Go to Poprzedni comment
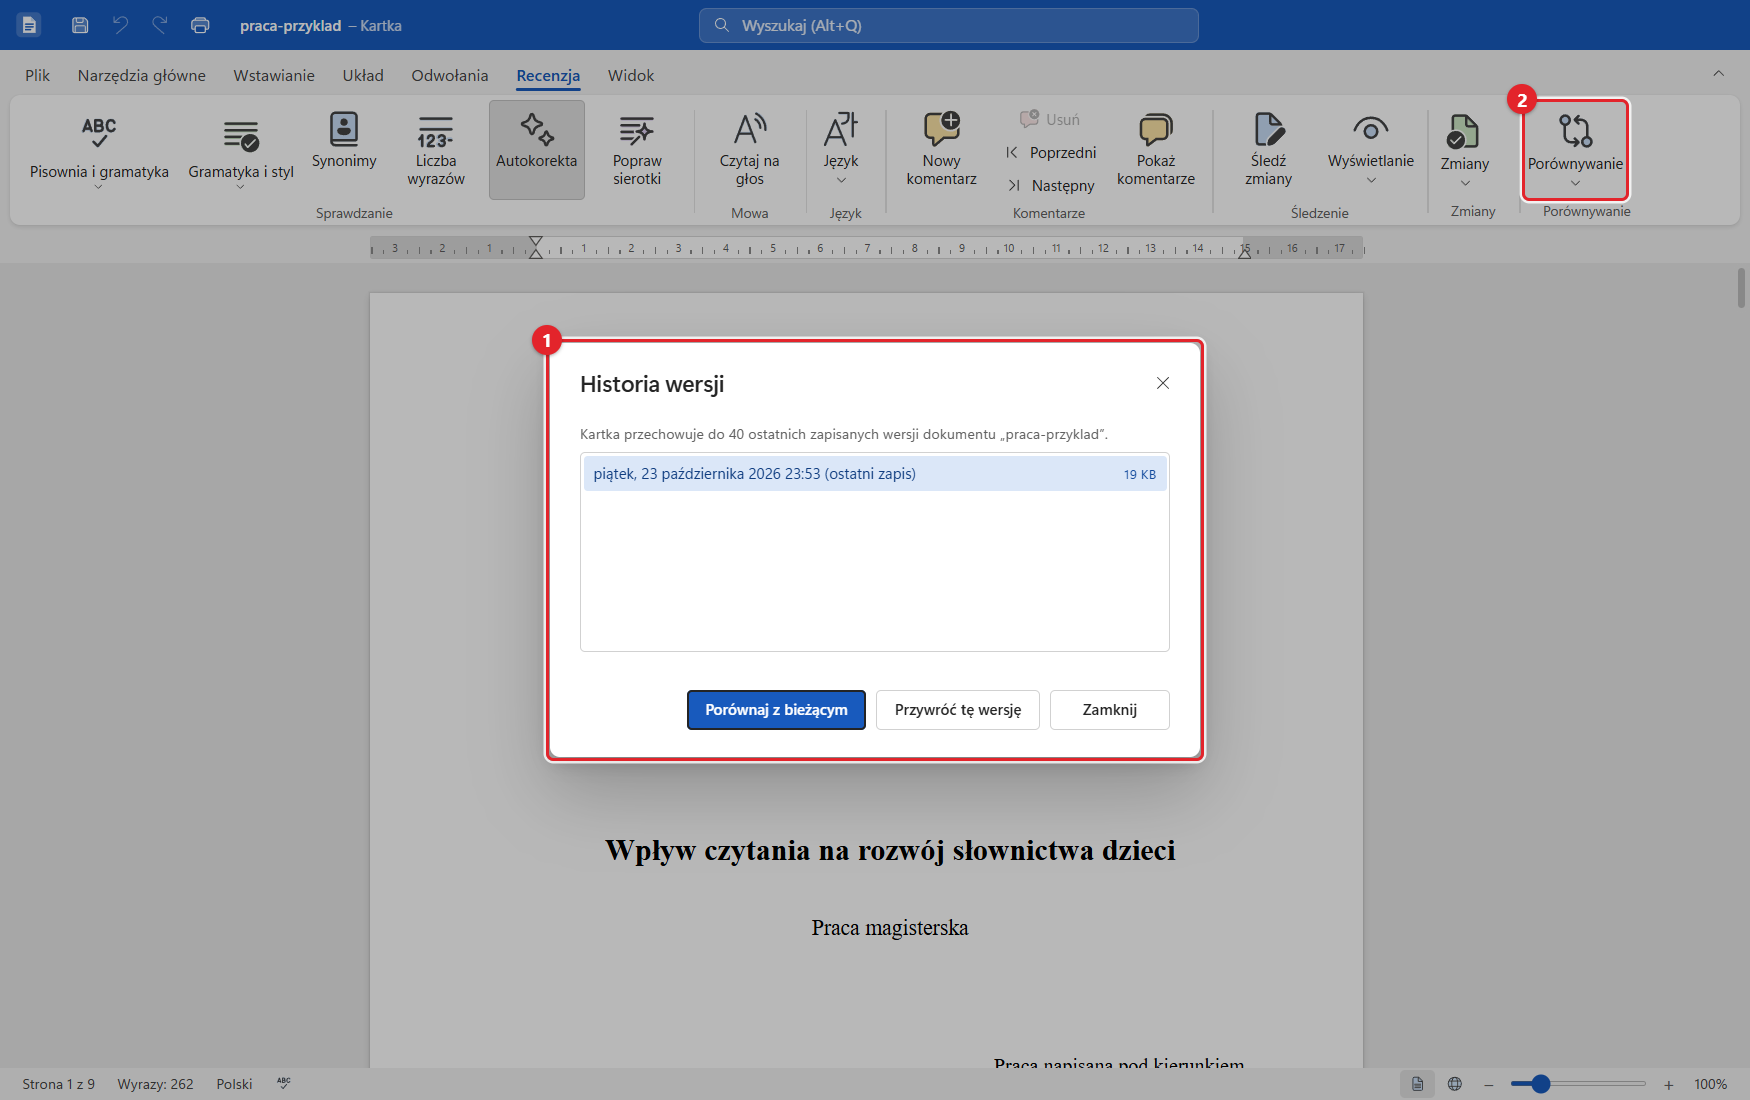1750x1100 pixels. (1051, 152)
